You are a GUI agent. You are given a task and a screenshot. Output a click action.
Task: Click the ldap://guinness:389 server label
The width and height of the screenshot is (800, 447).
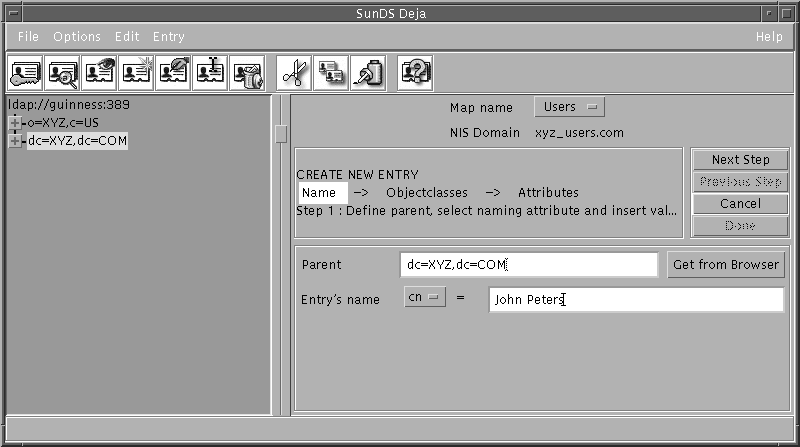pyautogui.click(x=69, y=105)
